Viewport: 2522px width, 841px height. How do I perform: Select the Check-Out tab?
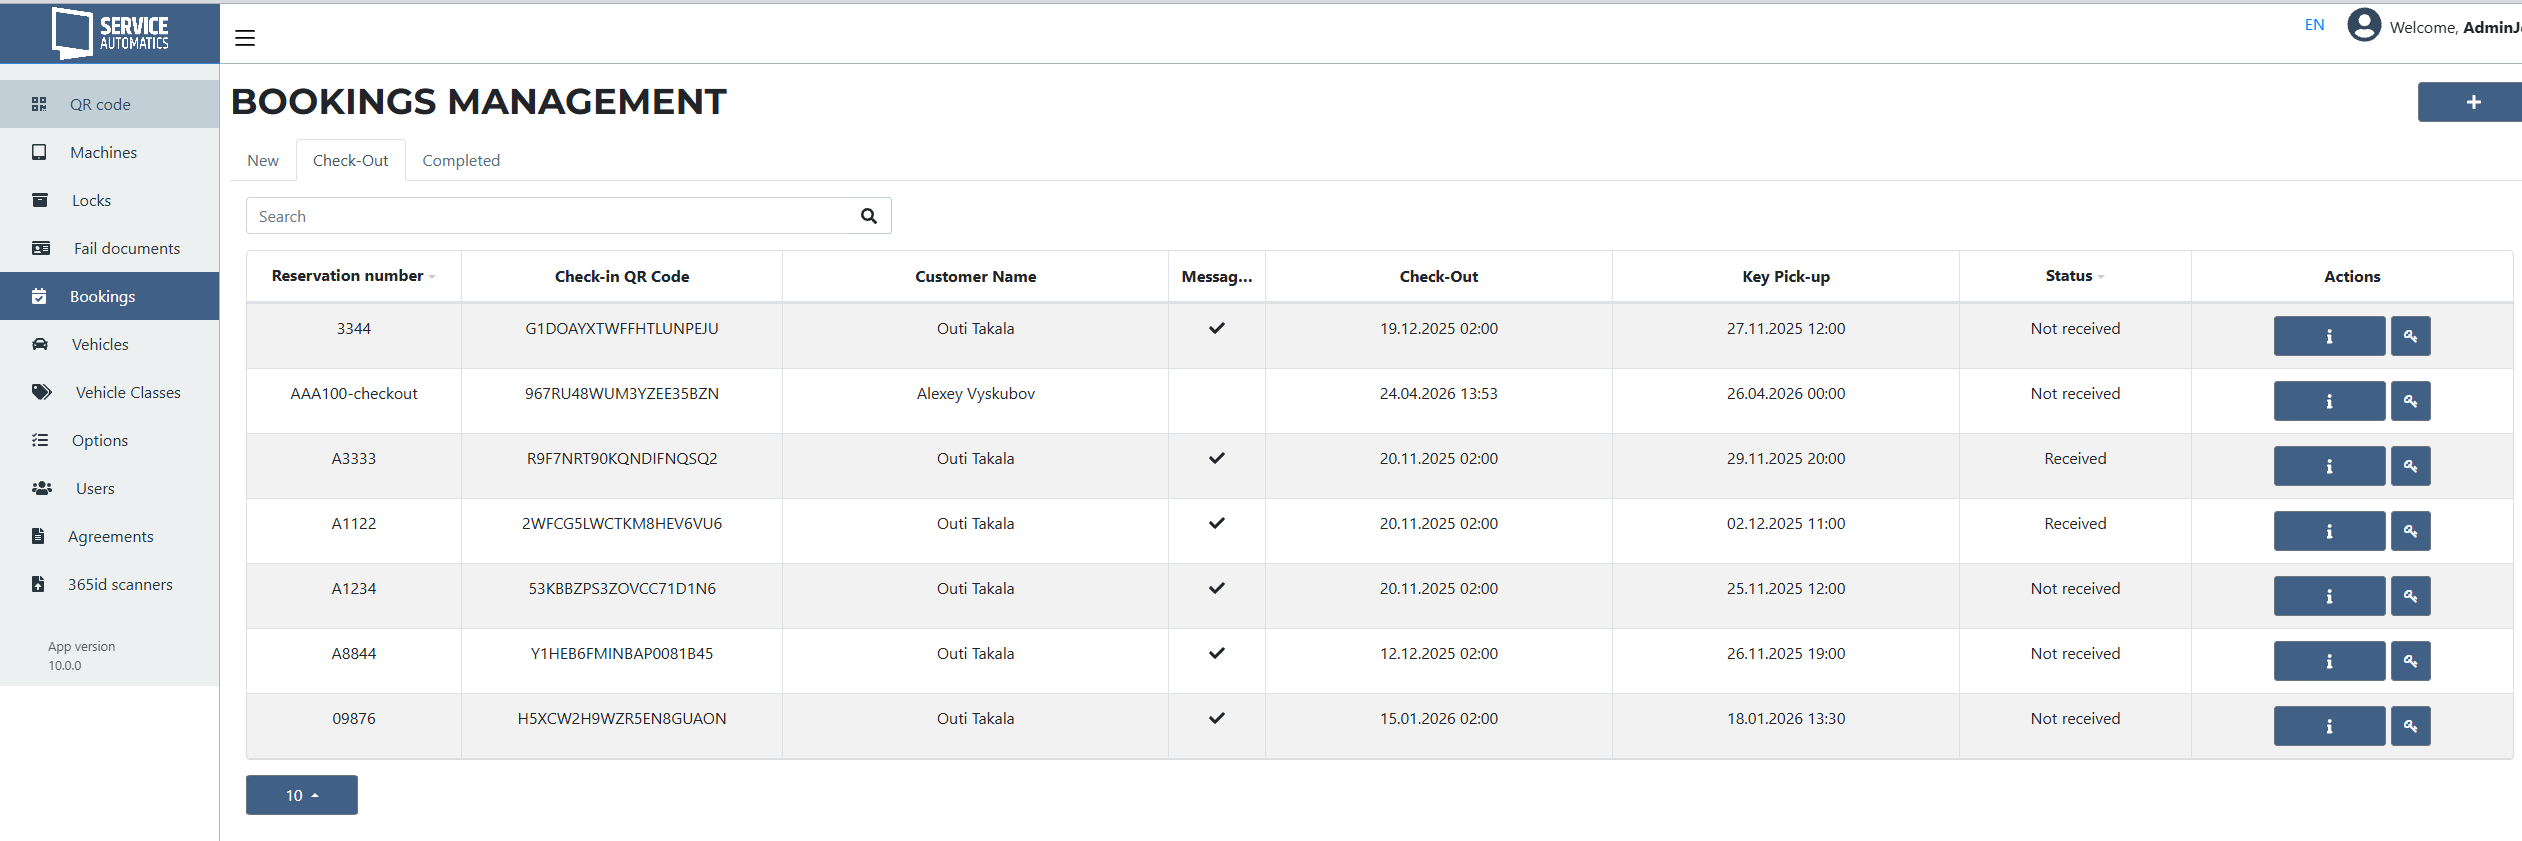coord(350,160)
